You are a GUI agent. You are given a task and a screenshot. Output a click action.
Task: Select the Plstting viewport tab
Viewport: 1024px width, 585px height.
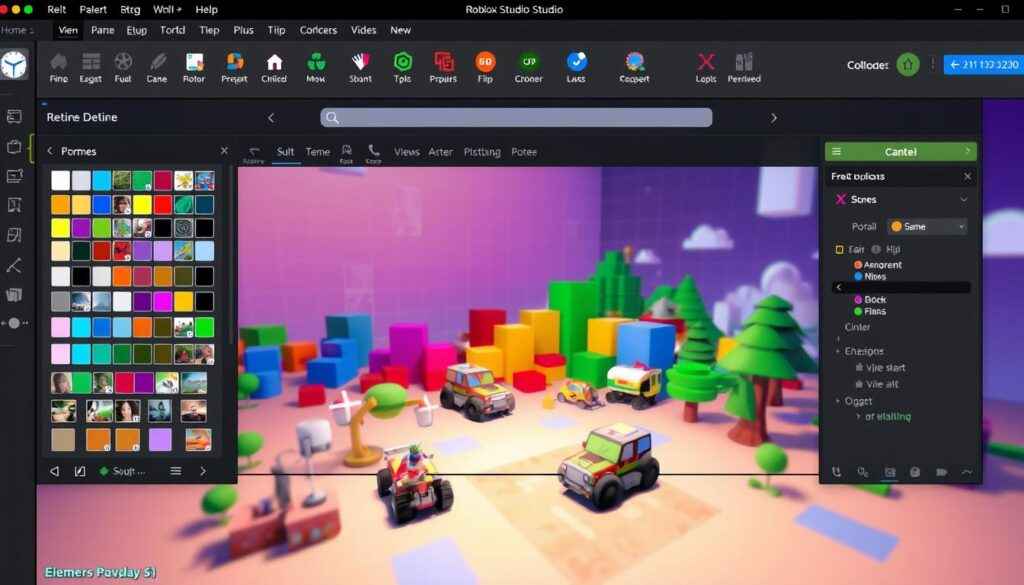point(482,151)
